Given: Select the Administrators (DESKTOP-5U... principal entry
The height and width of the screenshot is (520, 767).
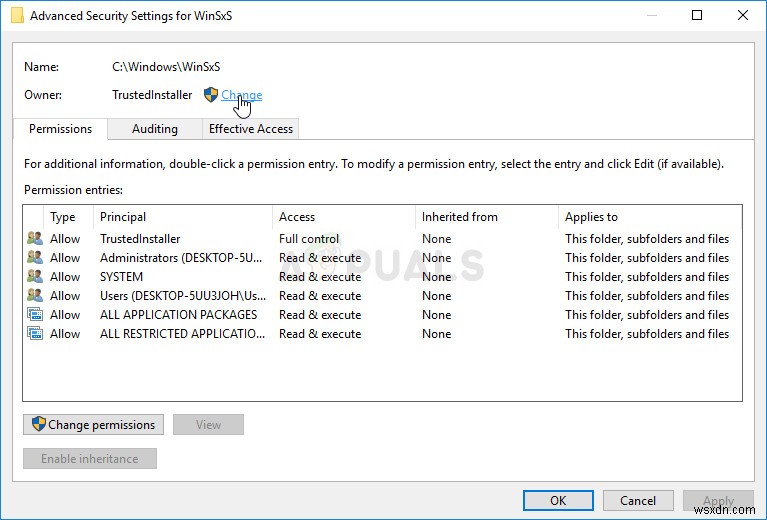Looking at the screenshot, I should click(x=181, y=257).
